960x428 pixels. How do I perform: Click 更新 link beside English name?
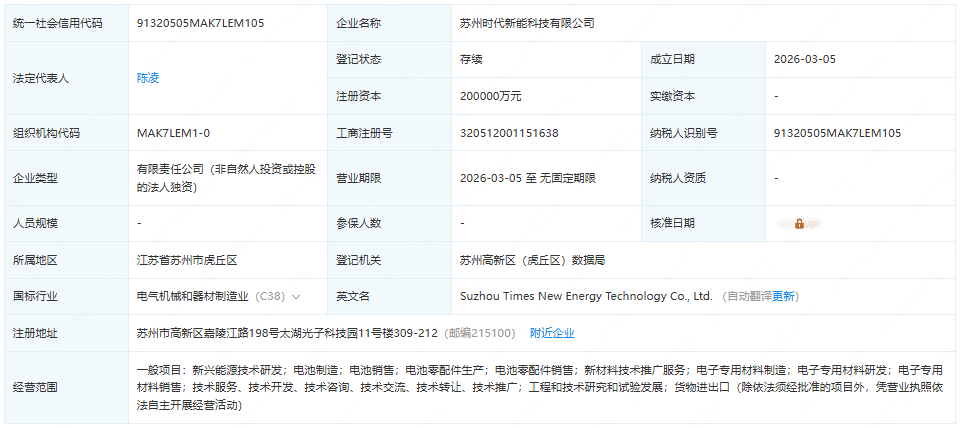click(x=784, y=296)
